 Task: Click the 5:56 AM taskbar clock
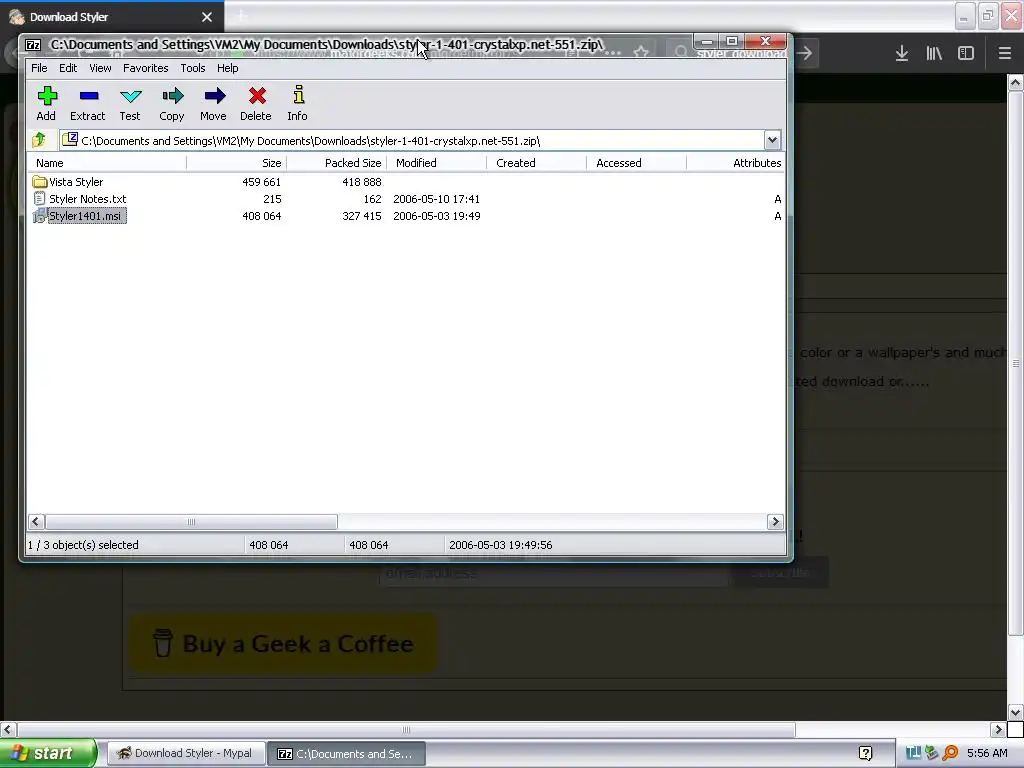pyautogui.click(x=987, y=753)
